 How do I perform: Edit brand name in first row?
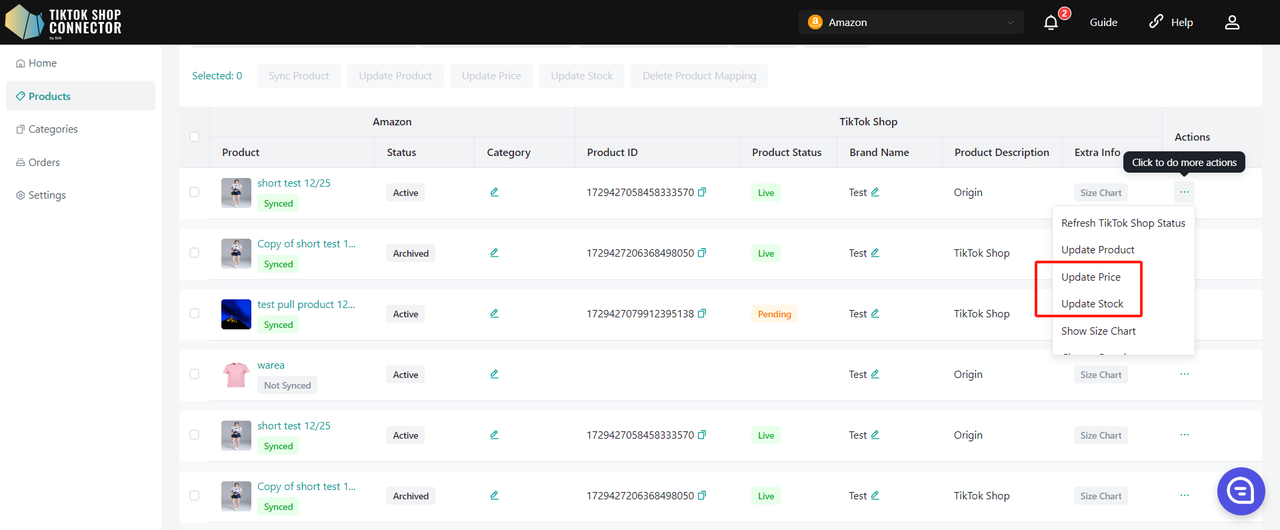tap(875, 192)
